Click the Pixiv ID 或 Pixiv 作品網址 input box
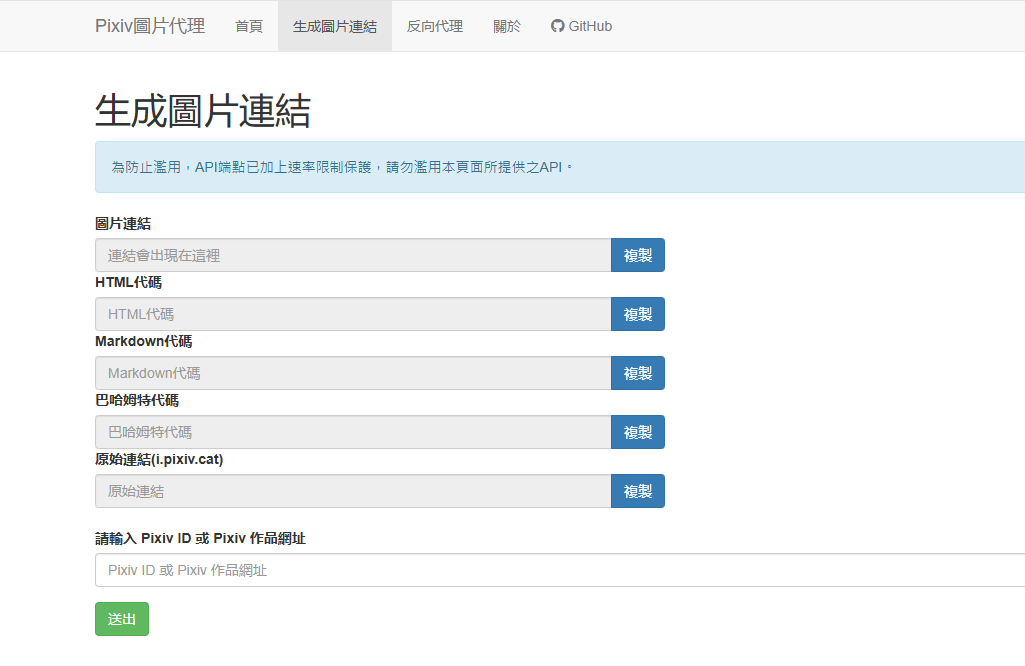Image resolution: width=1025 pixels, height=666 pixels. click(x=560, y=570)
